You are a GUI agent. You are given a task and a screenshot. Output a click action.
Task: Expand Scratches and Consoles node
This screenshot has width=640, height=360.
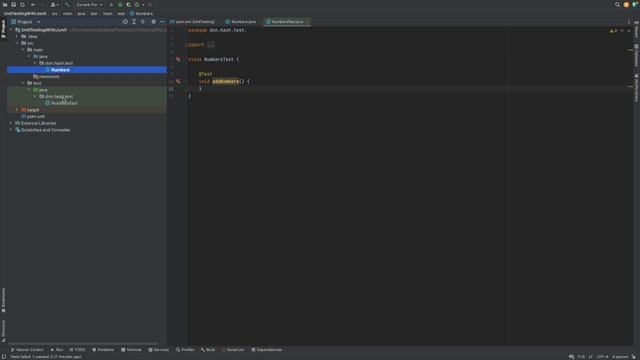tap(11, 130)
